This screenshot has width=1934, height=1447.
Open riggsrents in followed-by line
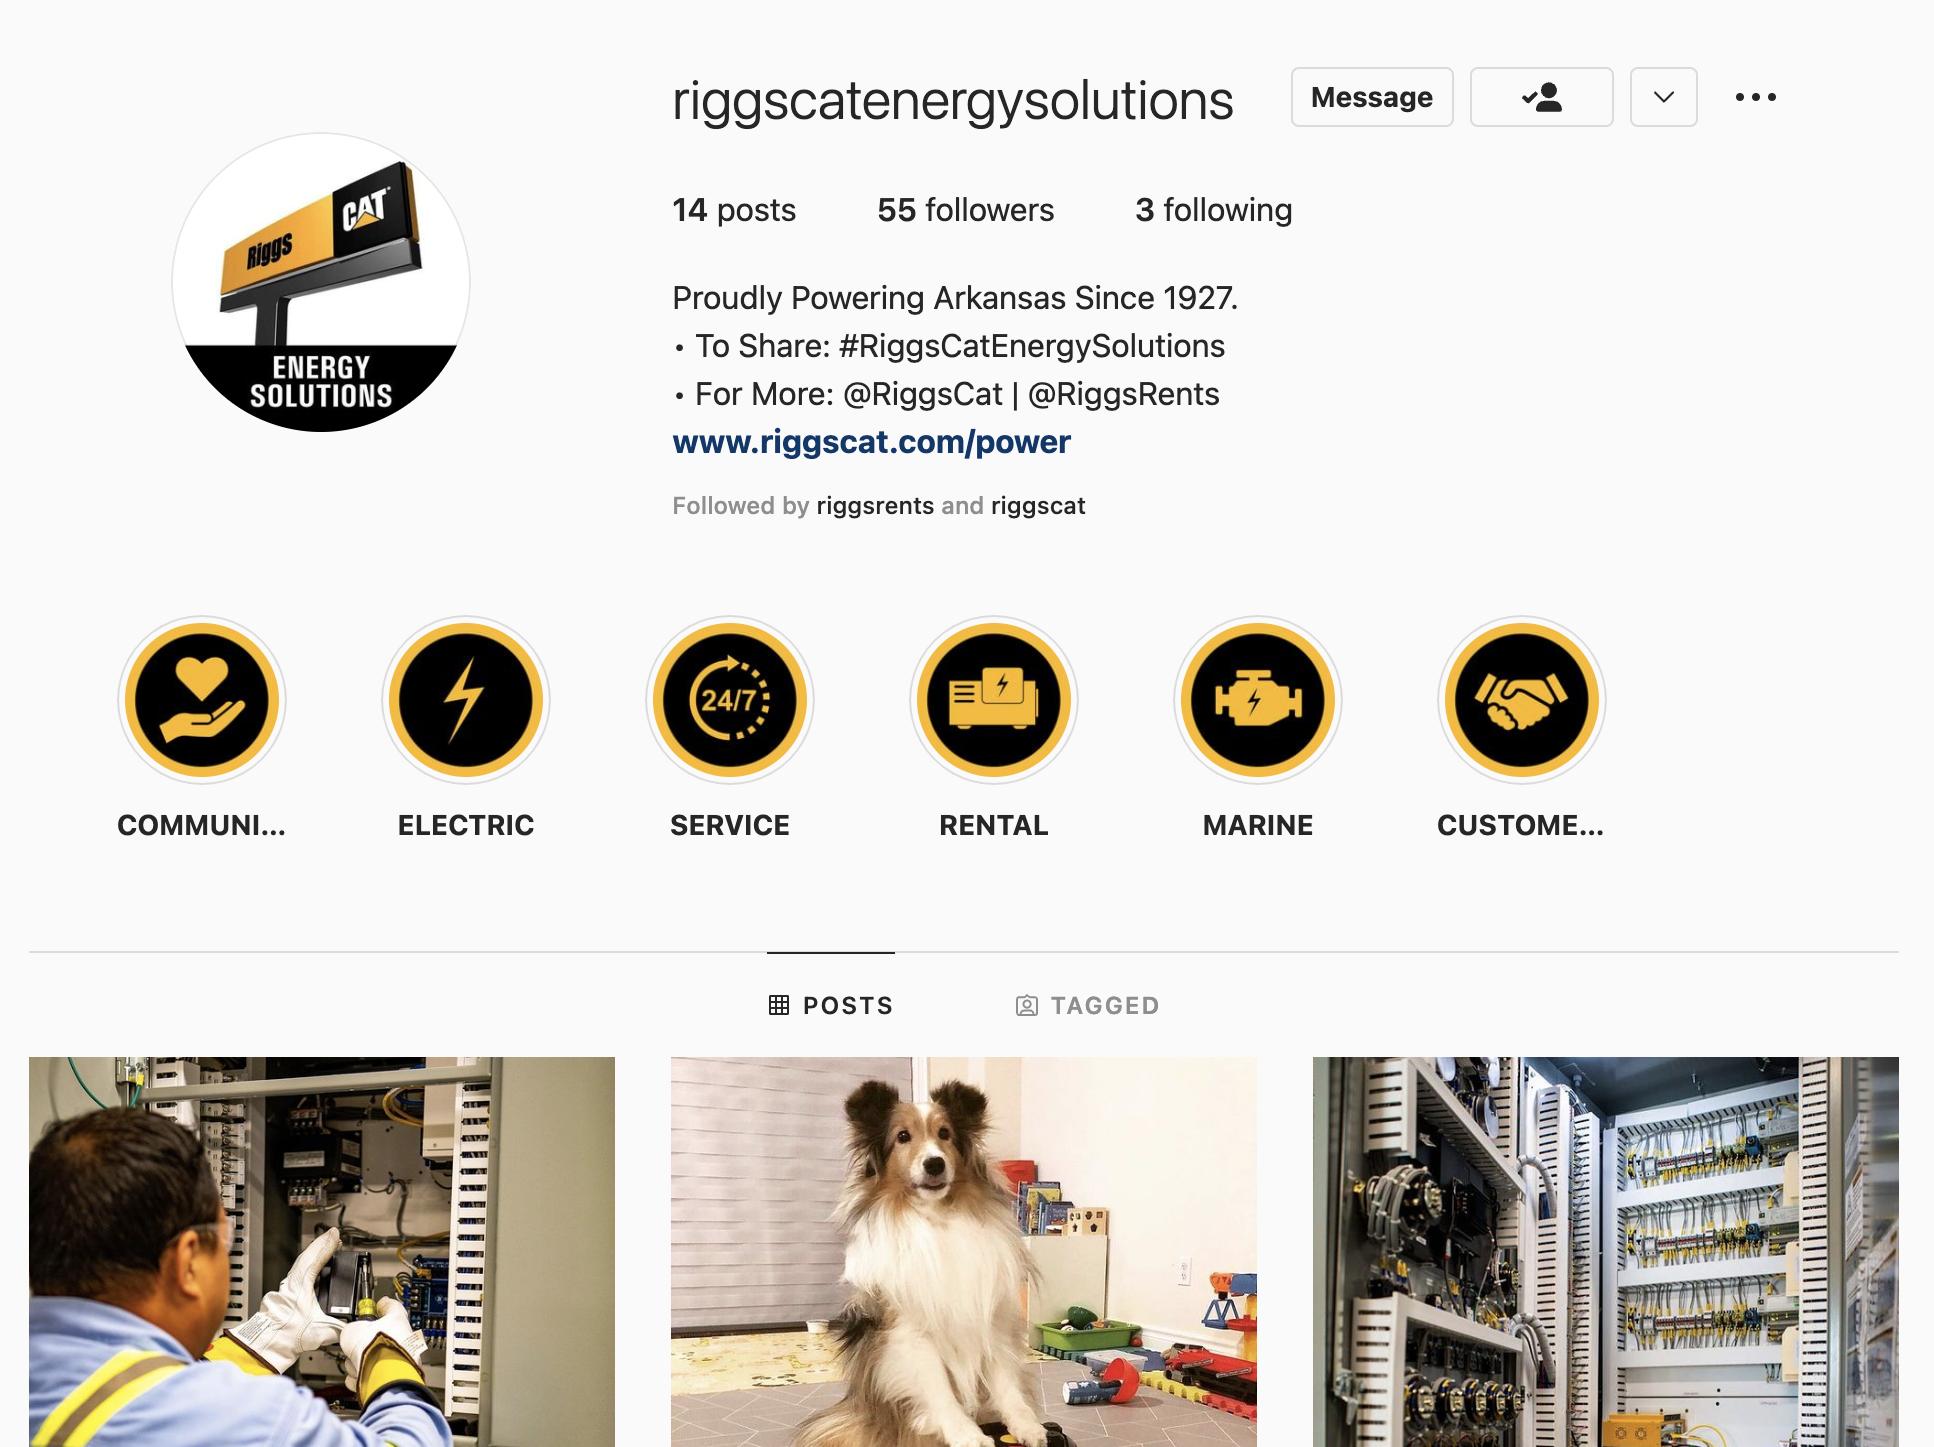pos(875,506)
